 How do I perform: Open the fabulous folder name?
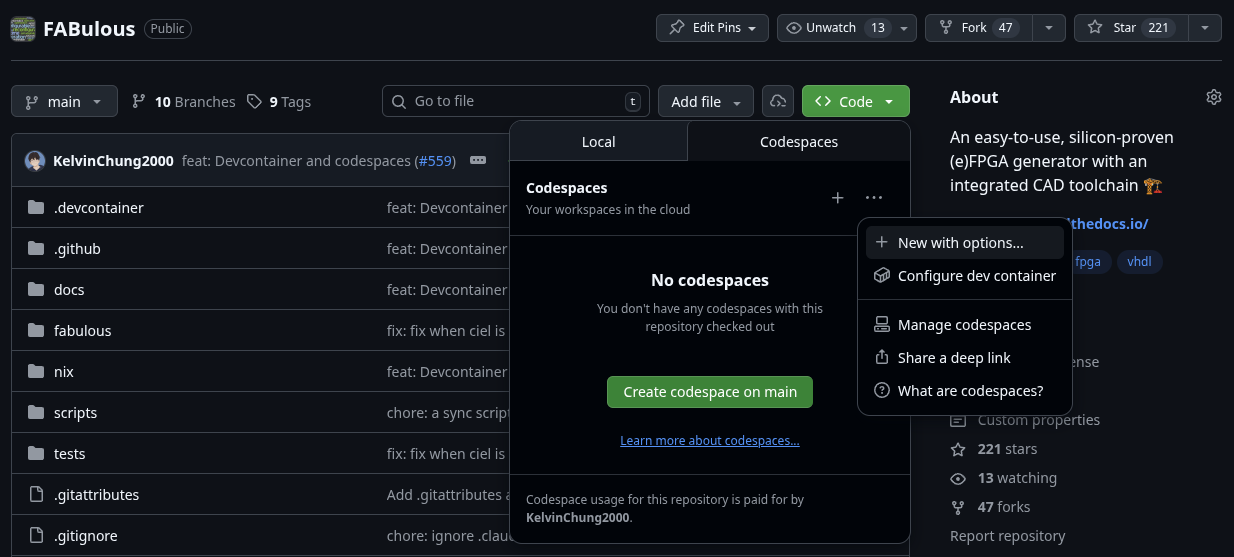tap(83, 331)
